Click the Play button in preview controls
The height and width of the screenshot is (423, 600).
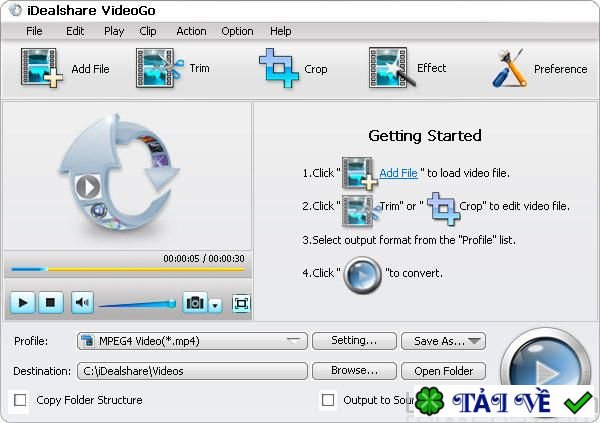coord(23,303)
